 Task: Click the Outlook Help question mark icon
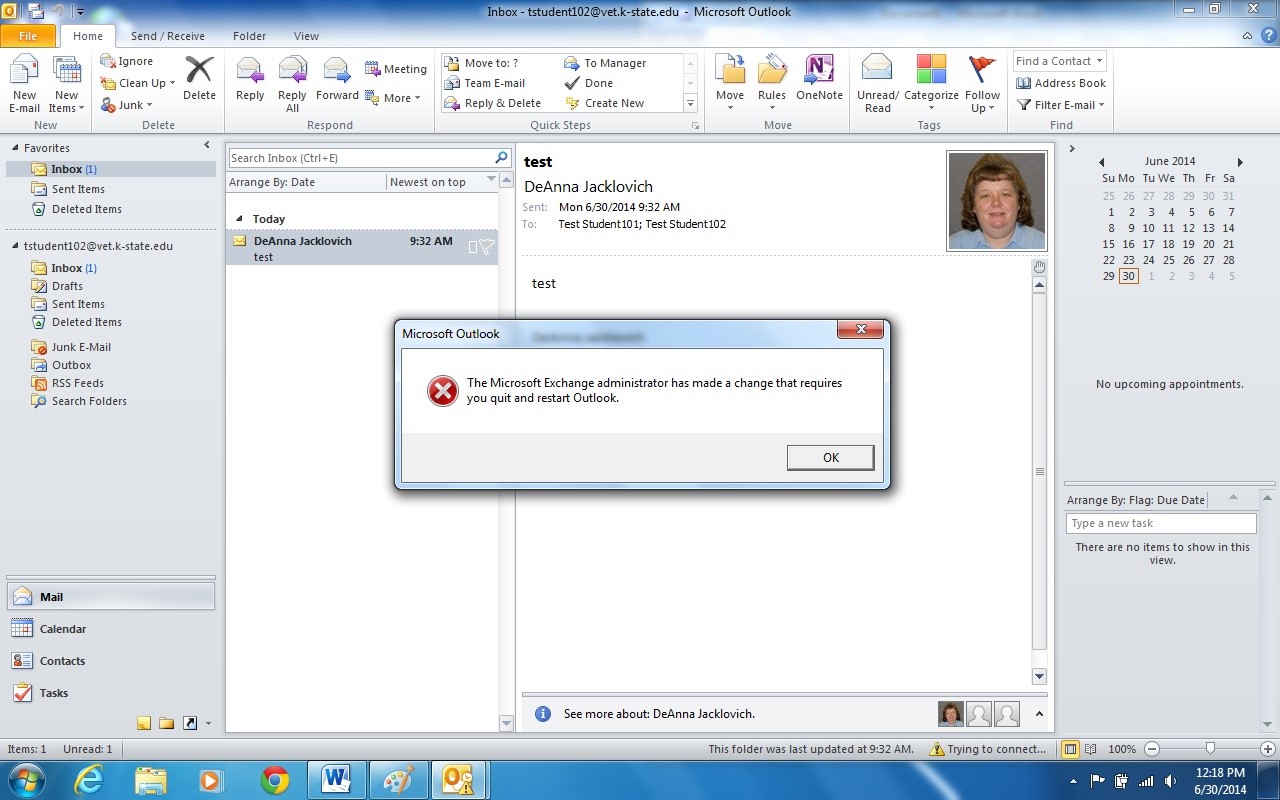pyautogui.click(x=1267, y=36)
